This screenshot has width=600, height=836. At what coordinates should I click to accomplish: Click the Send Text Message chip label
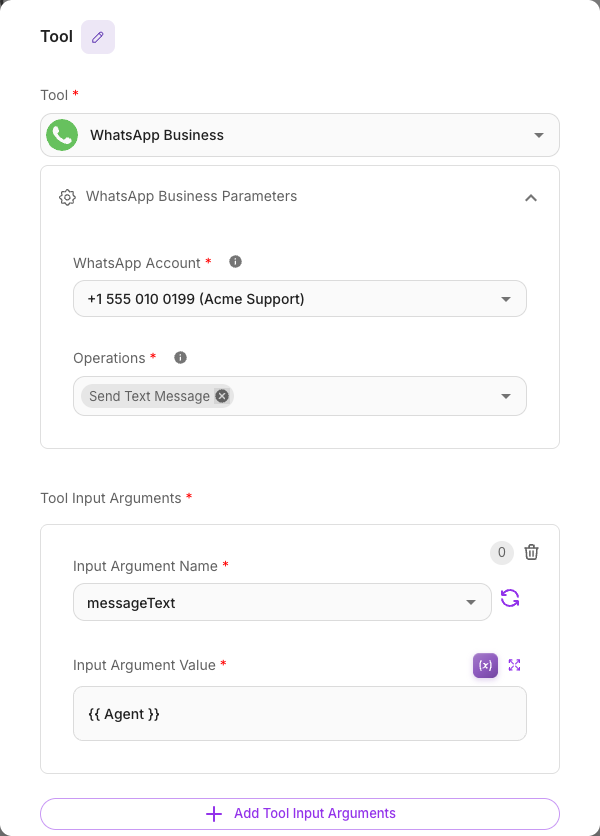tap(149, 396)
